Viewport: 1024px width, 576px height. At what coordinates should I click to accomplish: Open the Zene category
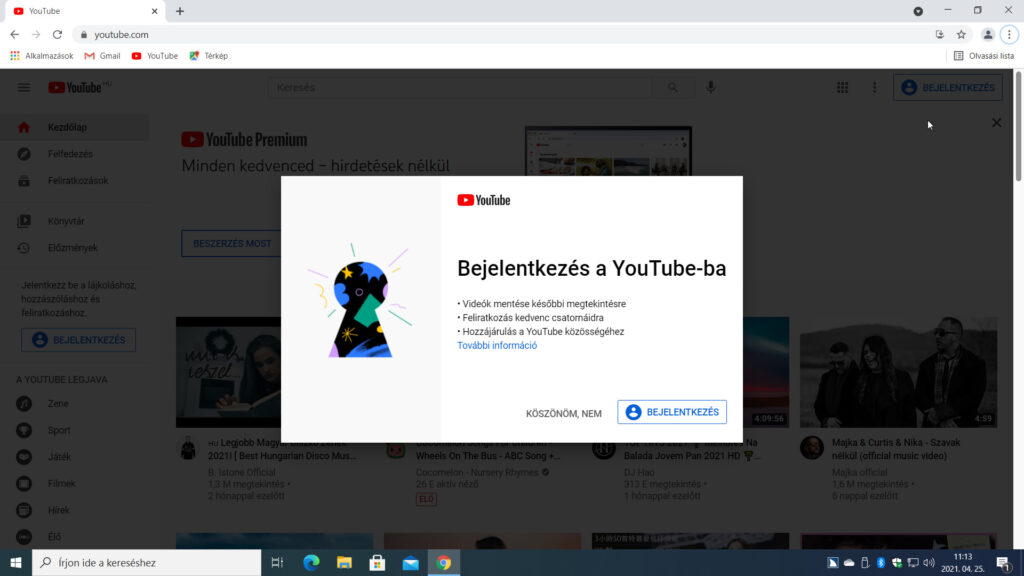pyautogui.click(x=74, y=404)
